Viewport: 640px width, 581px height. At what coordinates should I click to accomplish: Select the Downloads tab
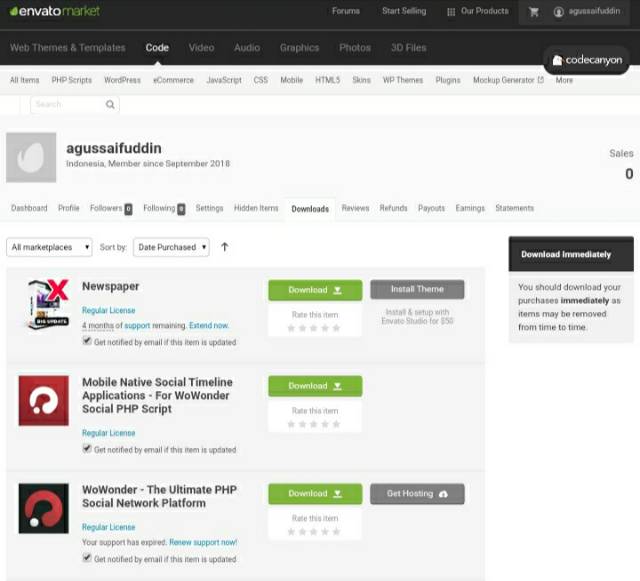tap(310, 209)
